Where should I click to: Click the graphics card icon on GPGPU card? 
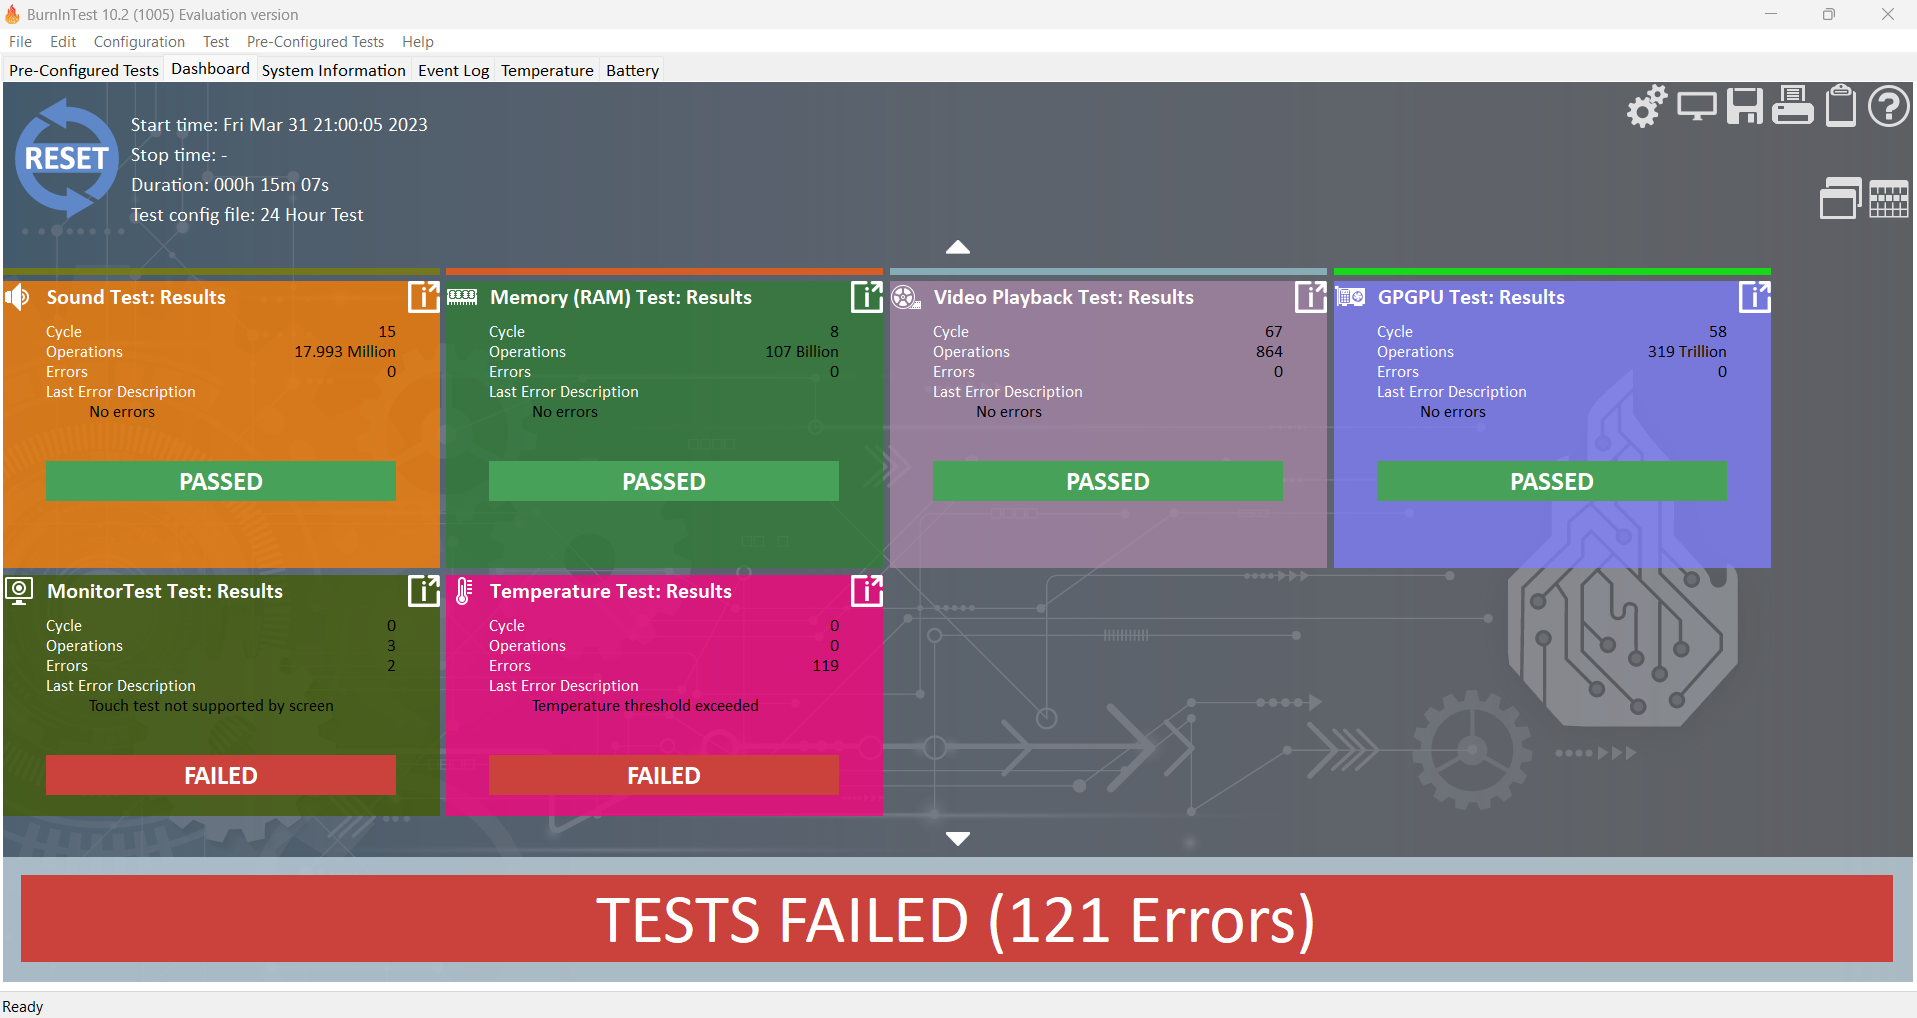[x=1350, y=297]
